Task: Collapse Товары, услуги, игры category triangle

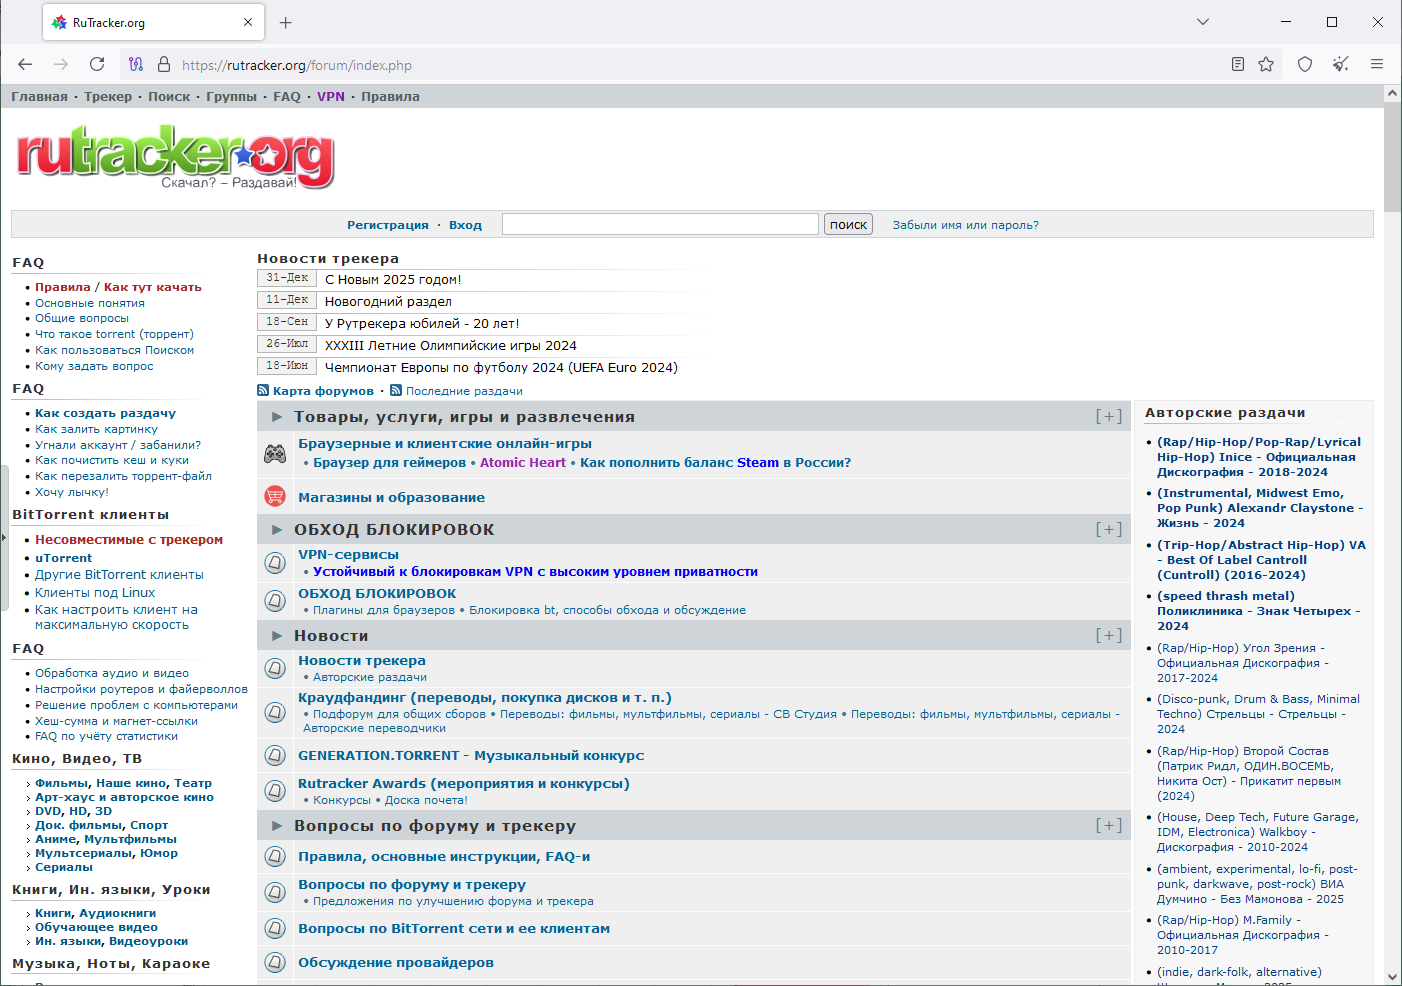Action: [277, 417]
